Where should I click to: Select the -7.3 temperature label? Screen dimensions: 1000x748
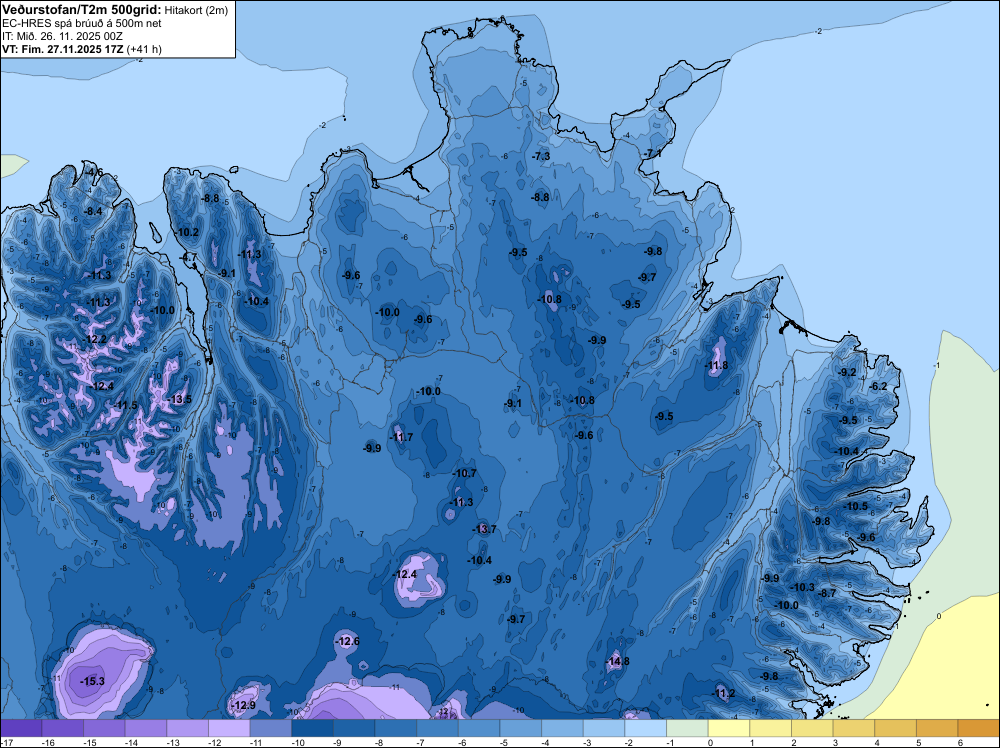[x=541, y=156]
